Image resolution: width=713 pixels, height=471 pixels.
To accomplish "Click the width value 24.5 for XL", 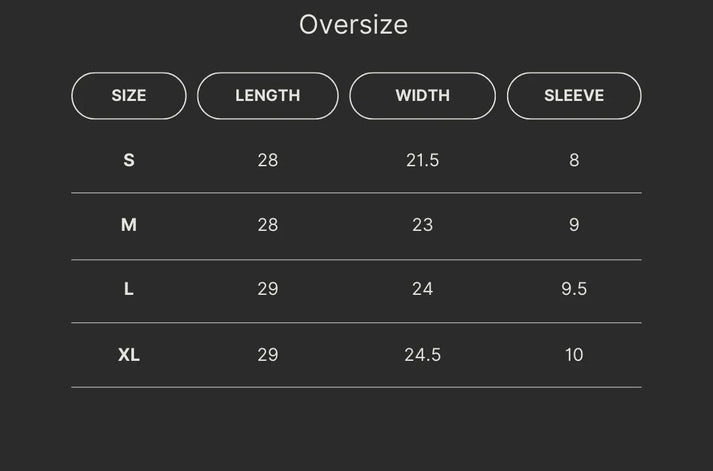I will [422, 355].
